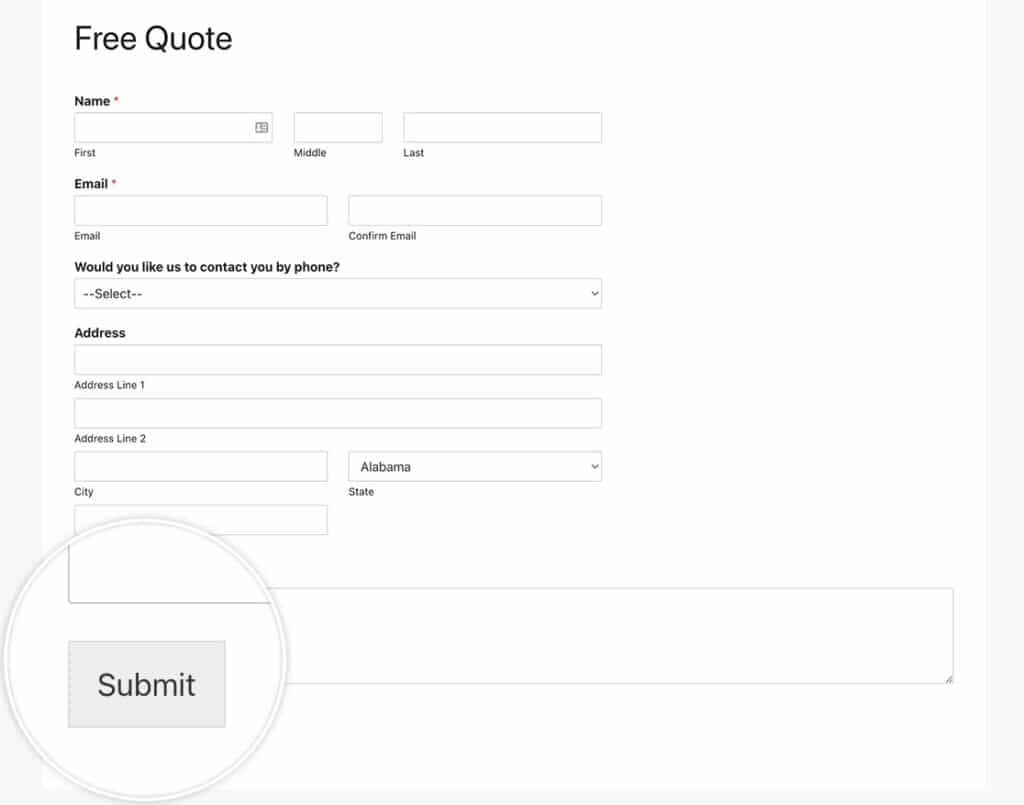Click the Name field label

[92, 101]
